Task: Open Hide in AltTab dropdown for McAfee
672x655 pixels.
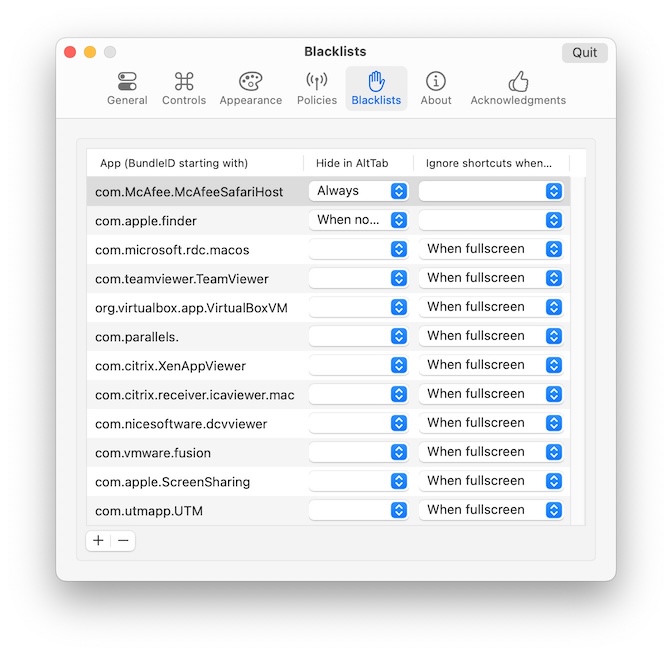Action: (358, 191)
